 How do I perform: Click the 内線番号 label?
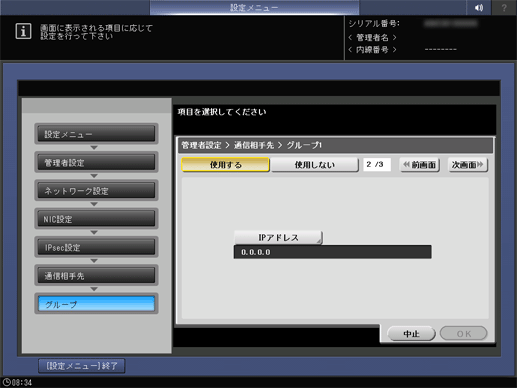point(372,50)
